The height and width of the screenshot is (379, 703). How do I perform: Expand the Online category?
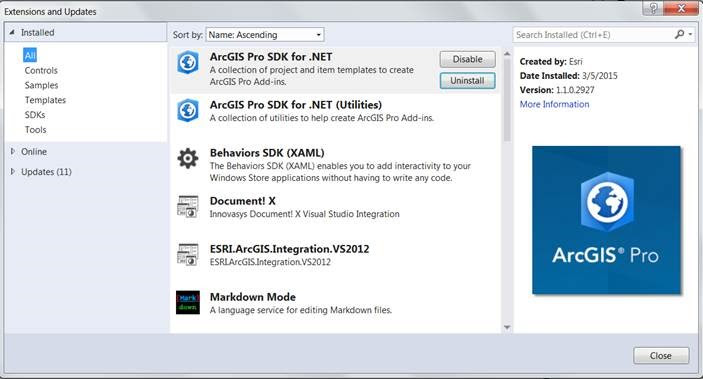[x=13, y=152]
